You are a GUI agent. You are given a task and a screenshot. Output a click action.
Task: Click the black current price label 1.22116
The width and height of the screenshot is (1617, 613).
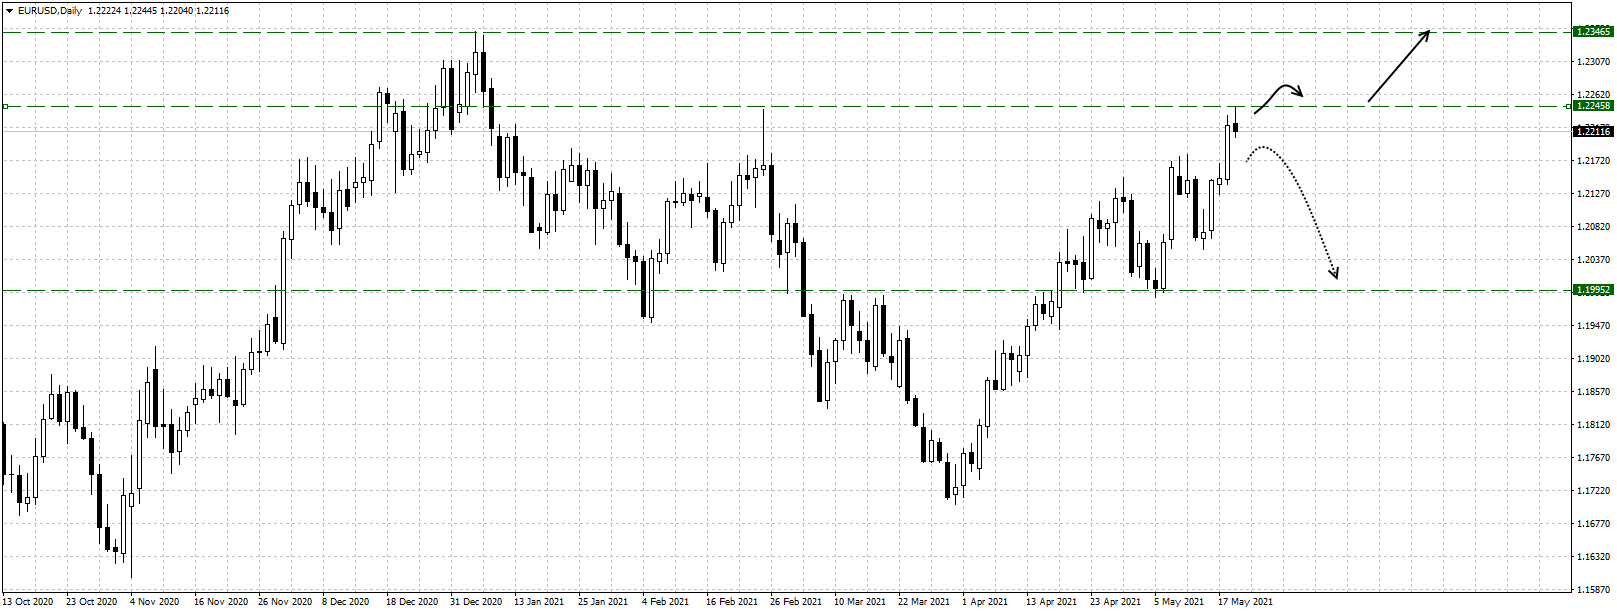(x=1593, y=131)
